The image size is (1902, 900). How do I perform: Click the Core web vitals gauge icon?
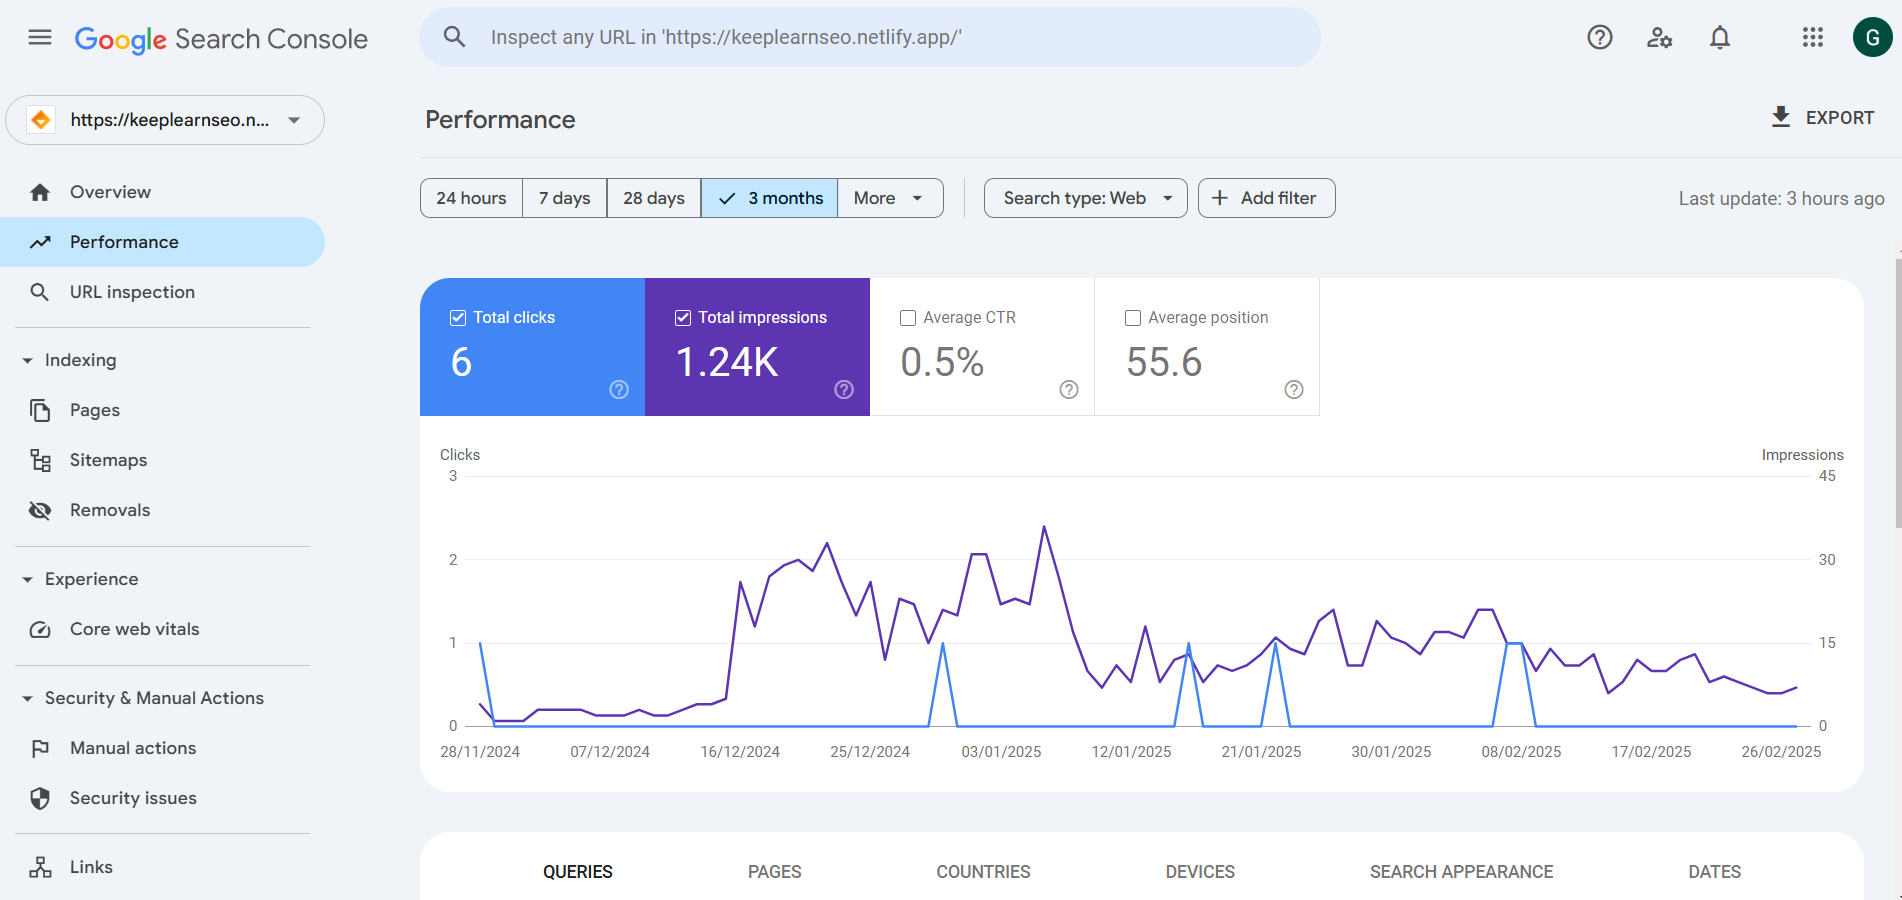40,629
